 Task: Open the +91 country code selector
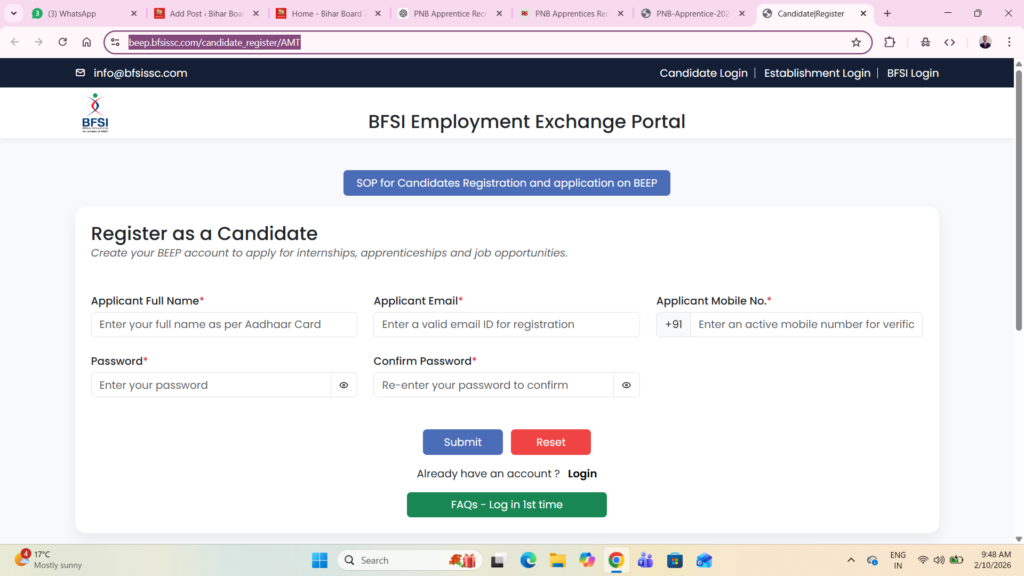(672, 324)
